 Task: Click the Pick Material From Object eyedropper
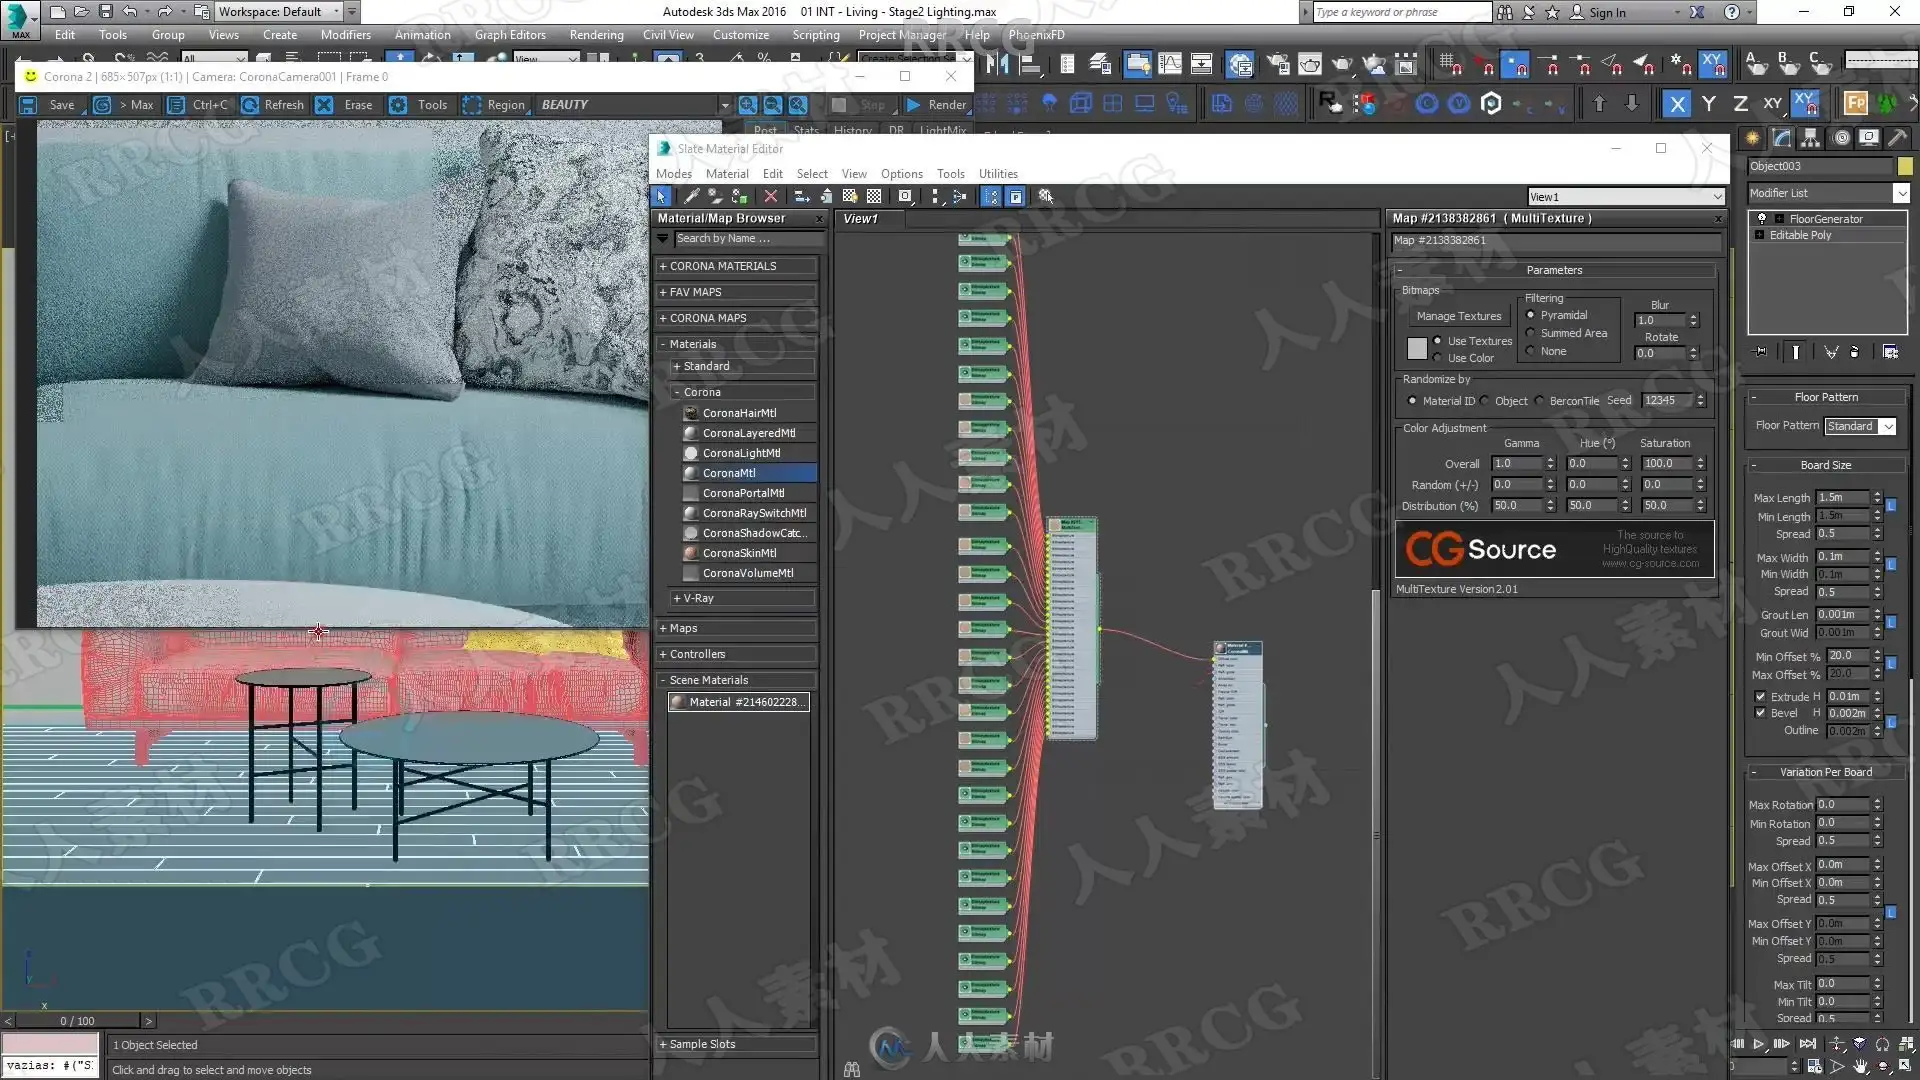coord(690,197)
